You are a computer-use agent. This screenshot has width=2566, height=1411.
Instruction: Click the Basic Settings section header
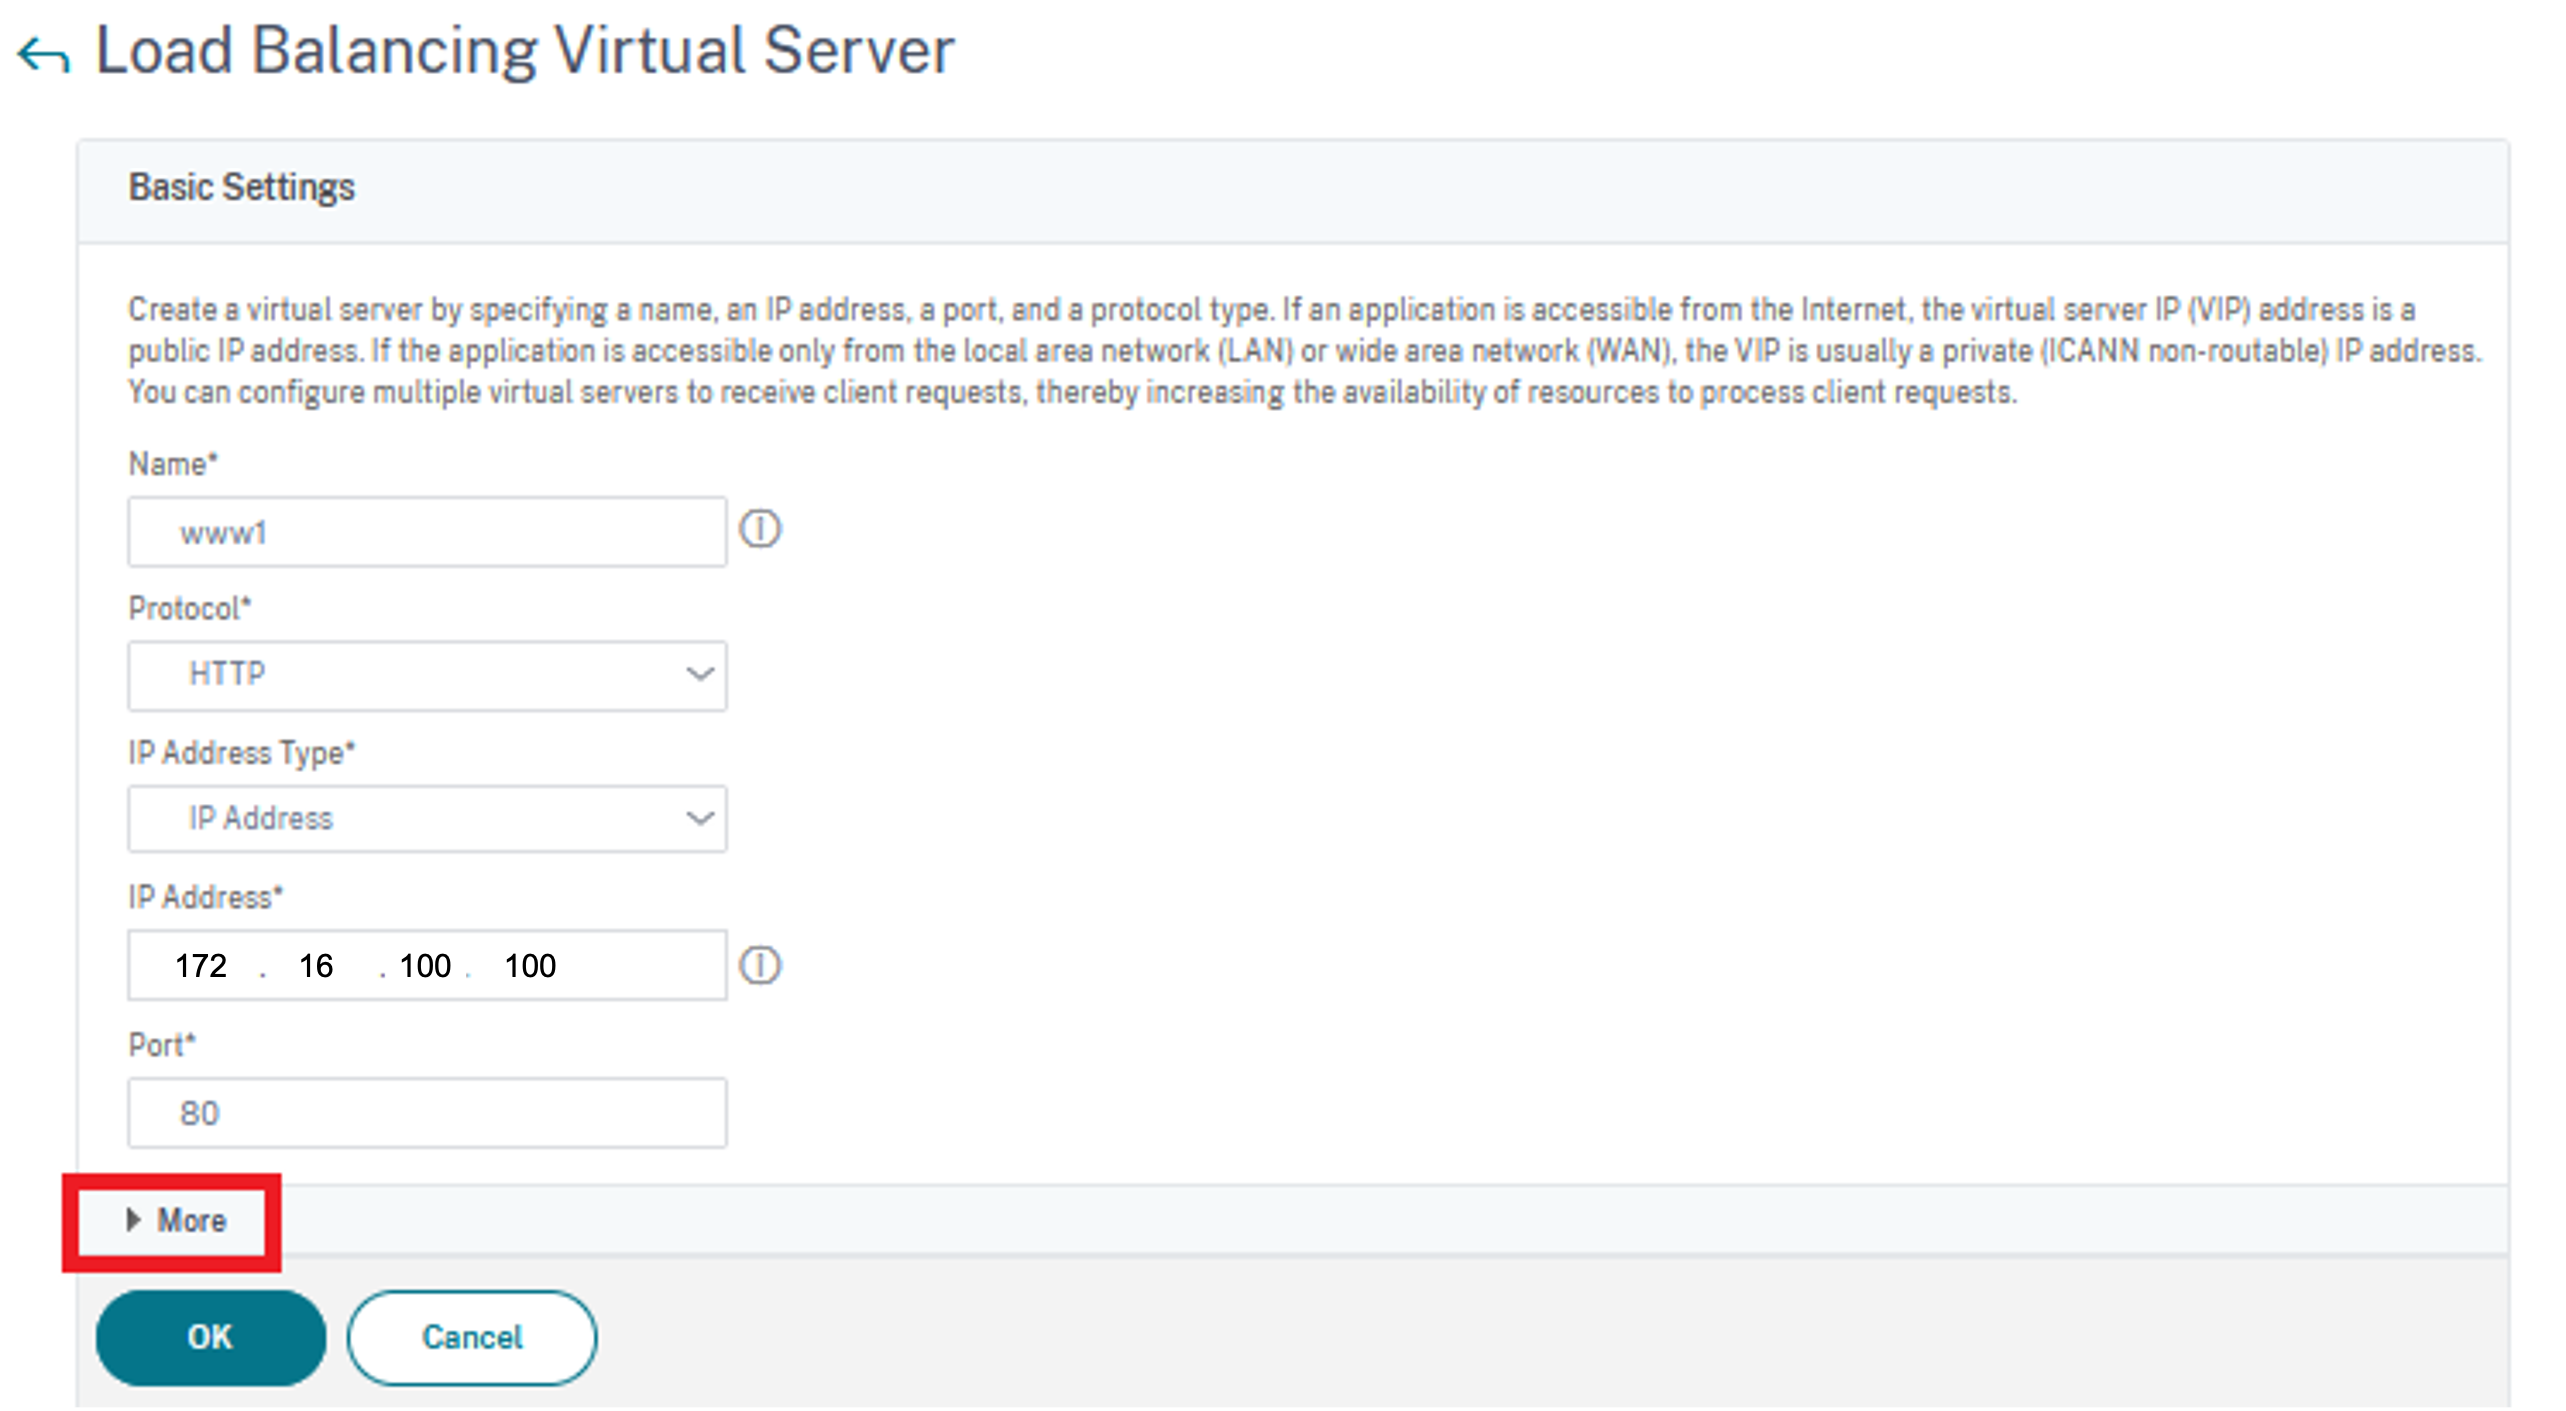241,188
